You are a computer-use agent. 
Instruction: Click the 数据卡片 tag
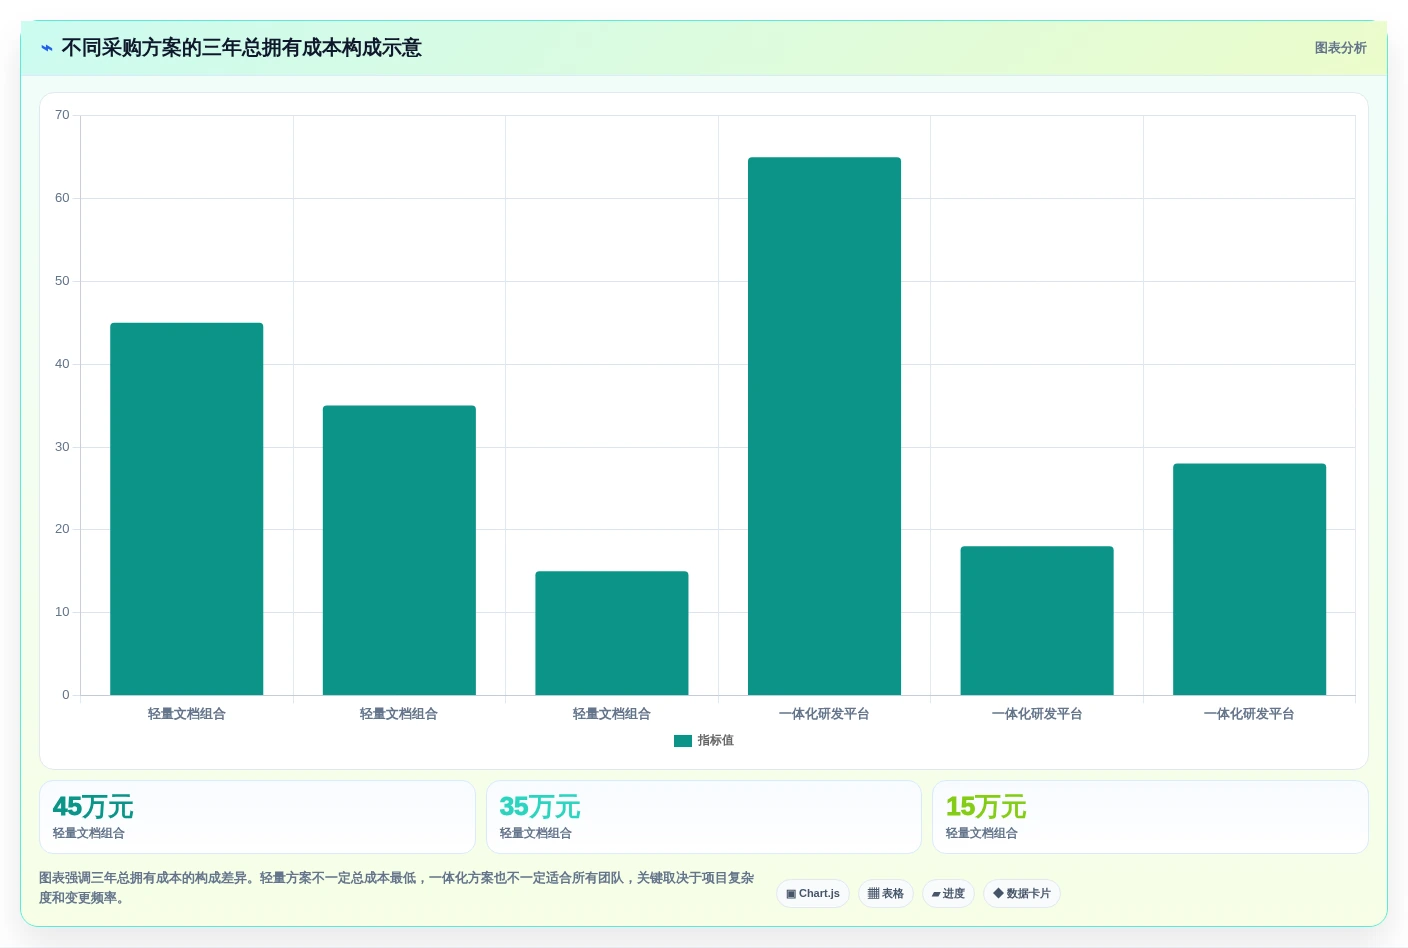[1022, 894]
